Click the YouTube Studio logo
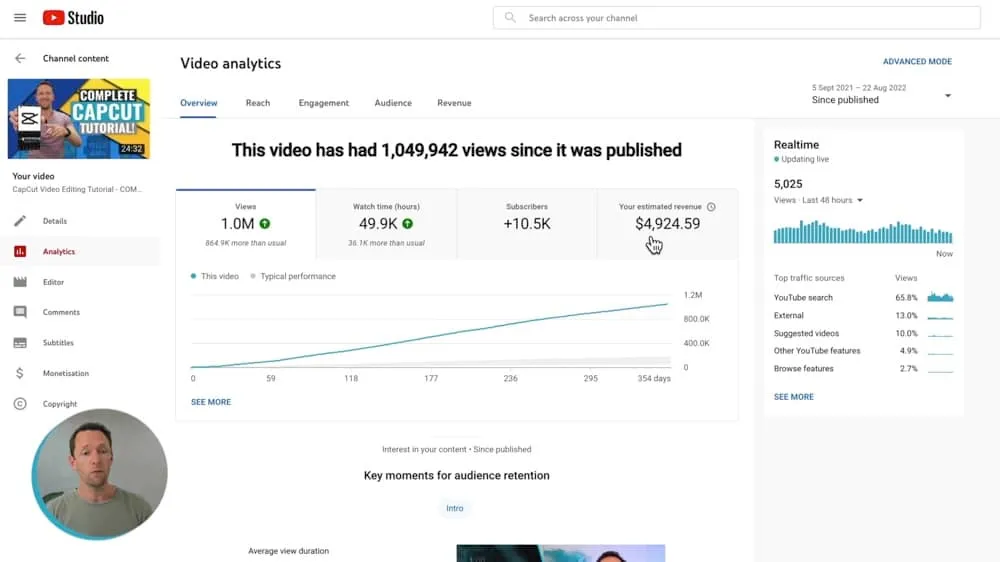1000x562 pixels. 73,18
